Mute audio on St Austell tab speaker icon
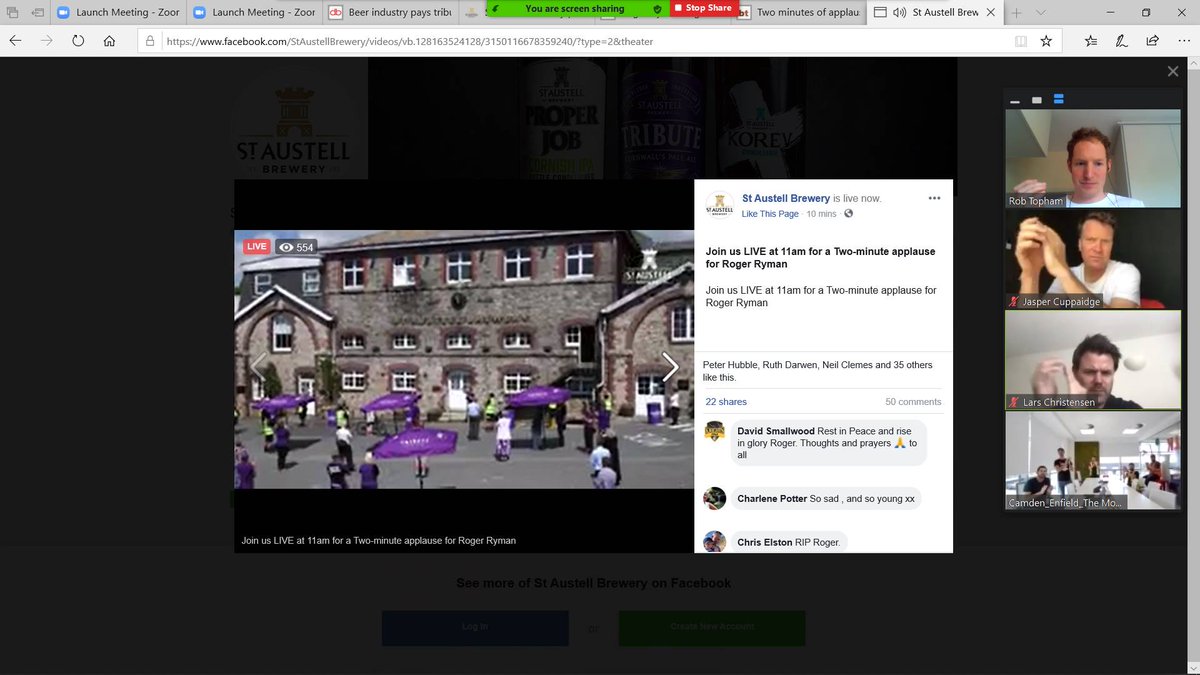Image resolution: width=1200 pixels, height=675 pixels. coord(898,12)
